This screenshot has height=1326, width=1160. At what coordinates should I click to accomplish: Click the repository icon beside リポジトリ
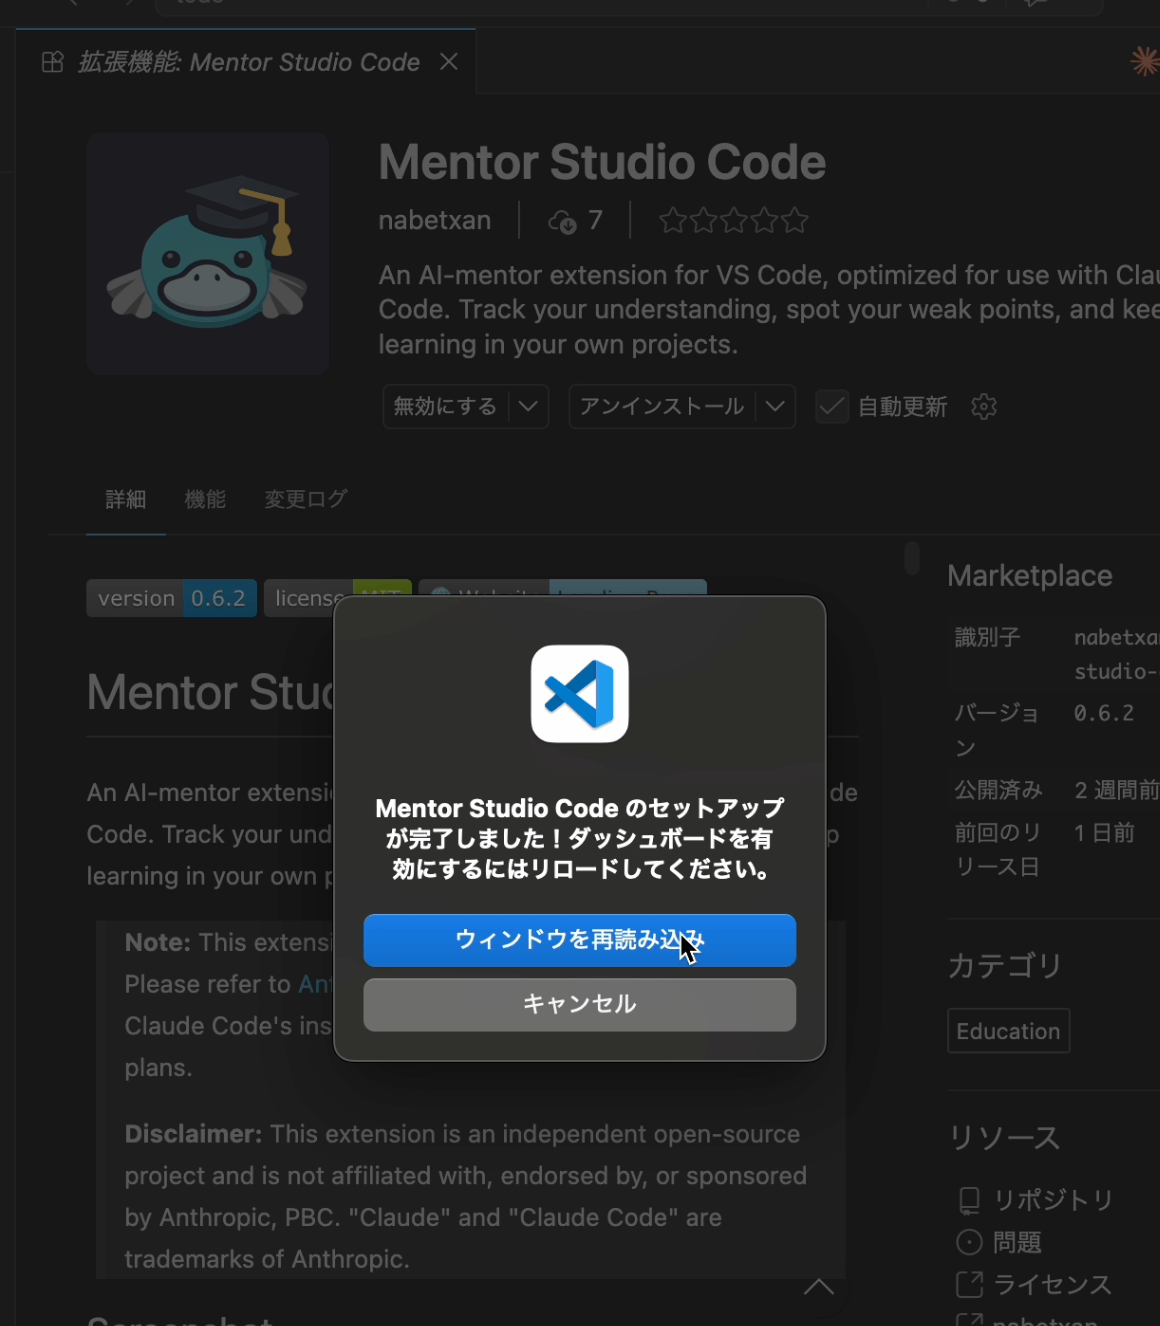click(x=969, y=1200)
